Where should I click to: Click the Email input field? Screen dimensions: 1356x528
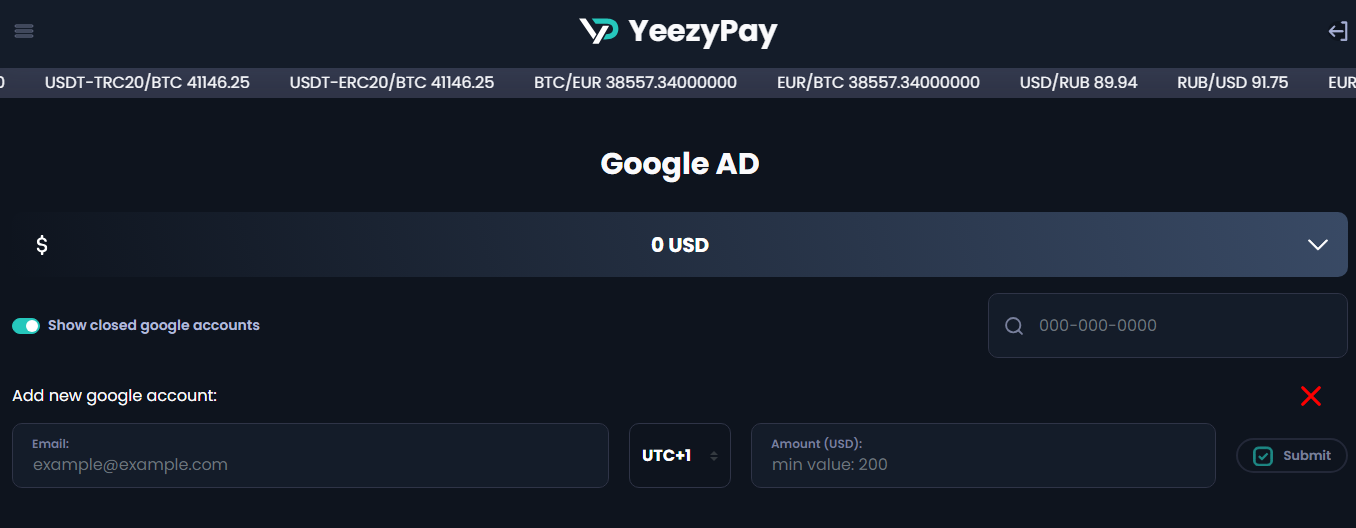310,464
